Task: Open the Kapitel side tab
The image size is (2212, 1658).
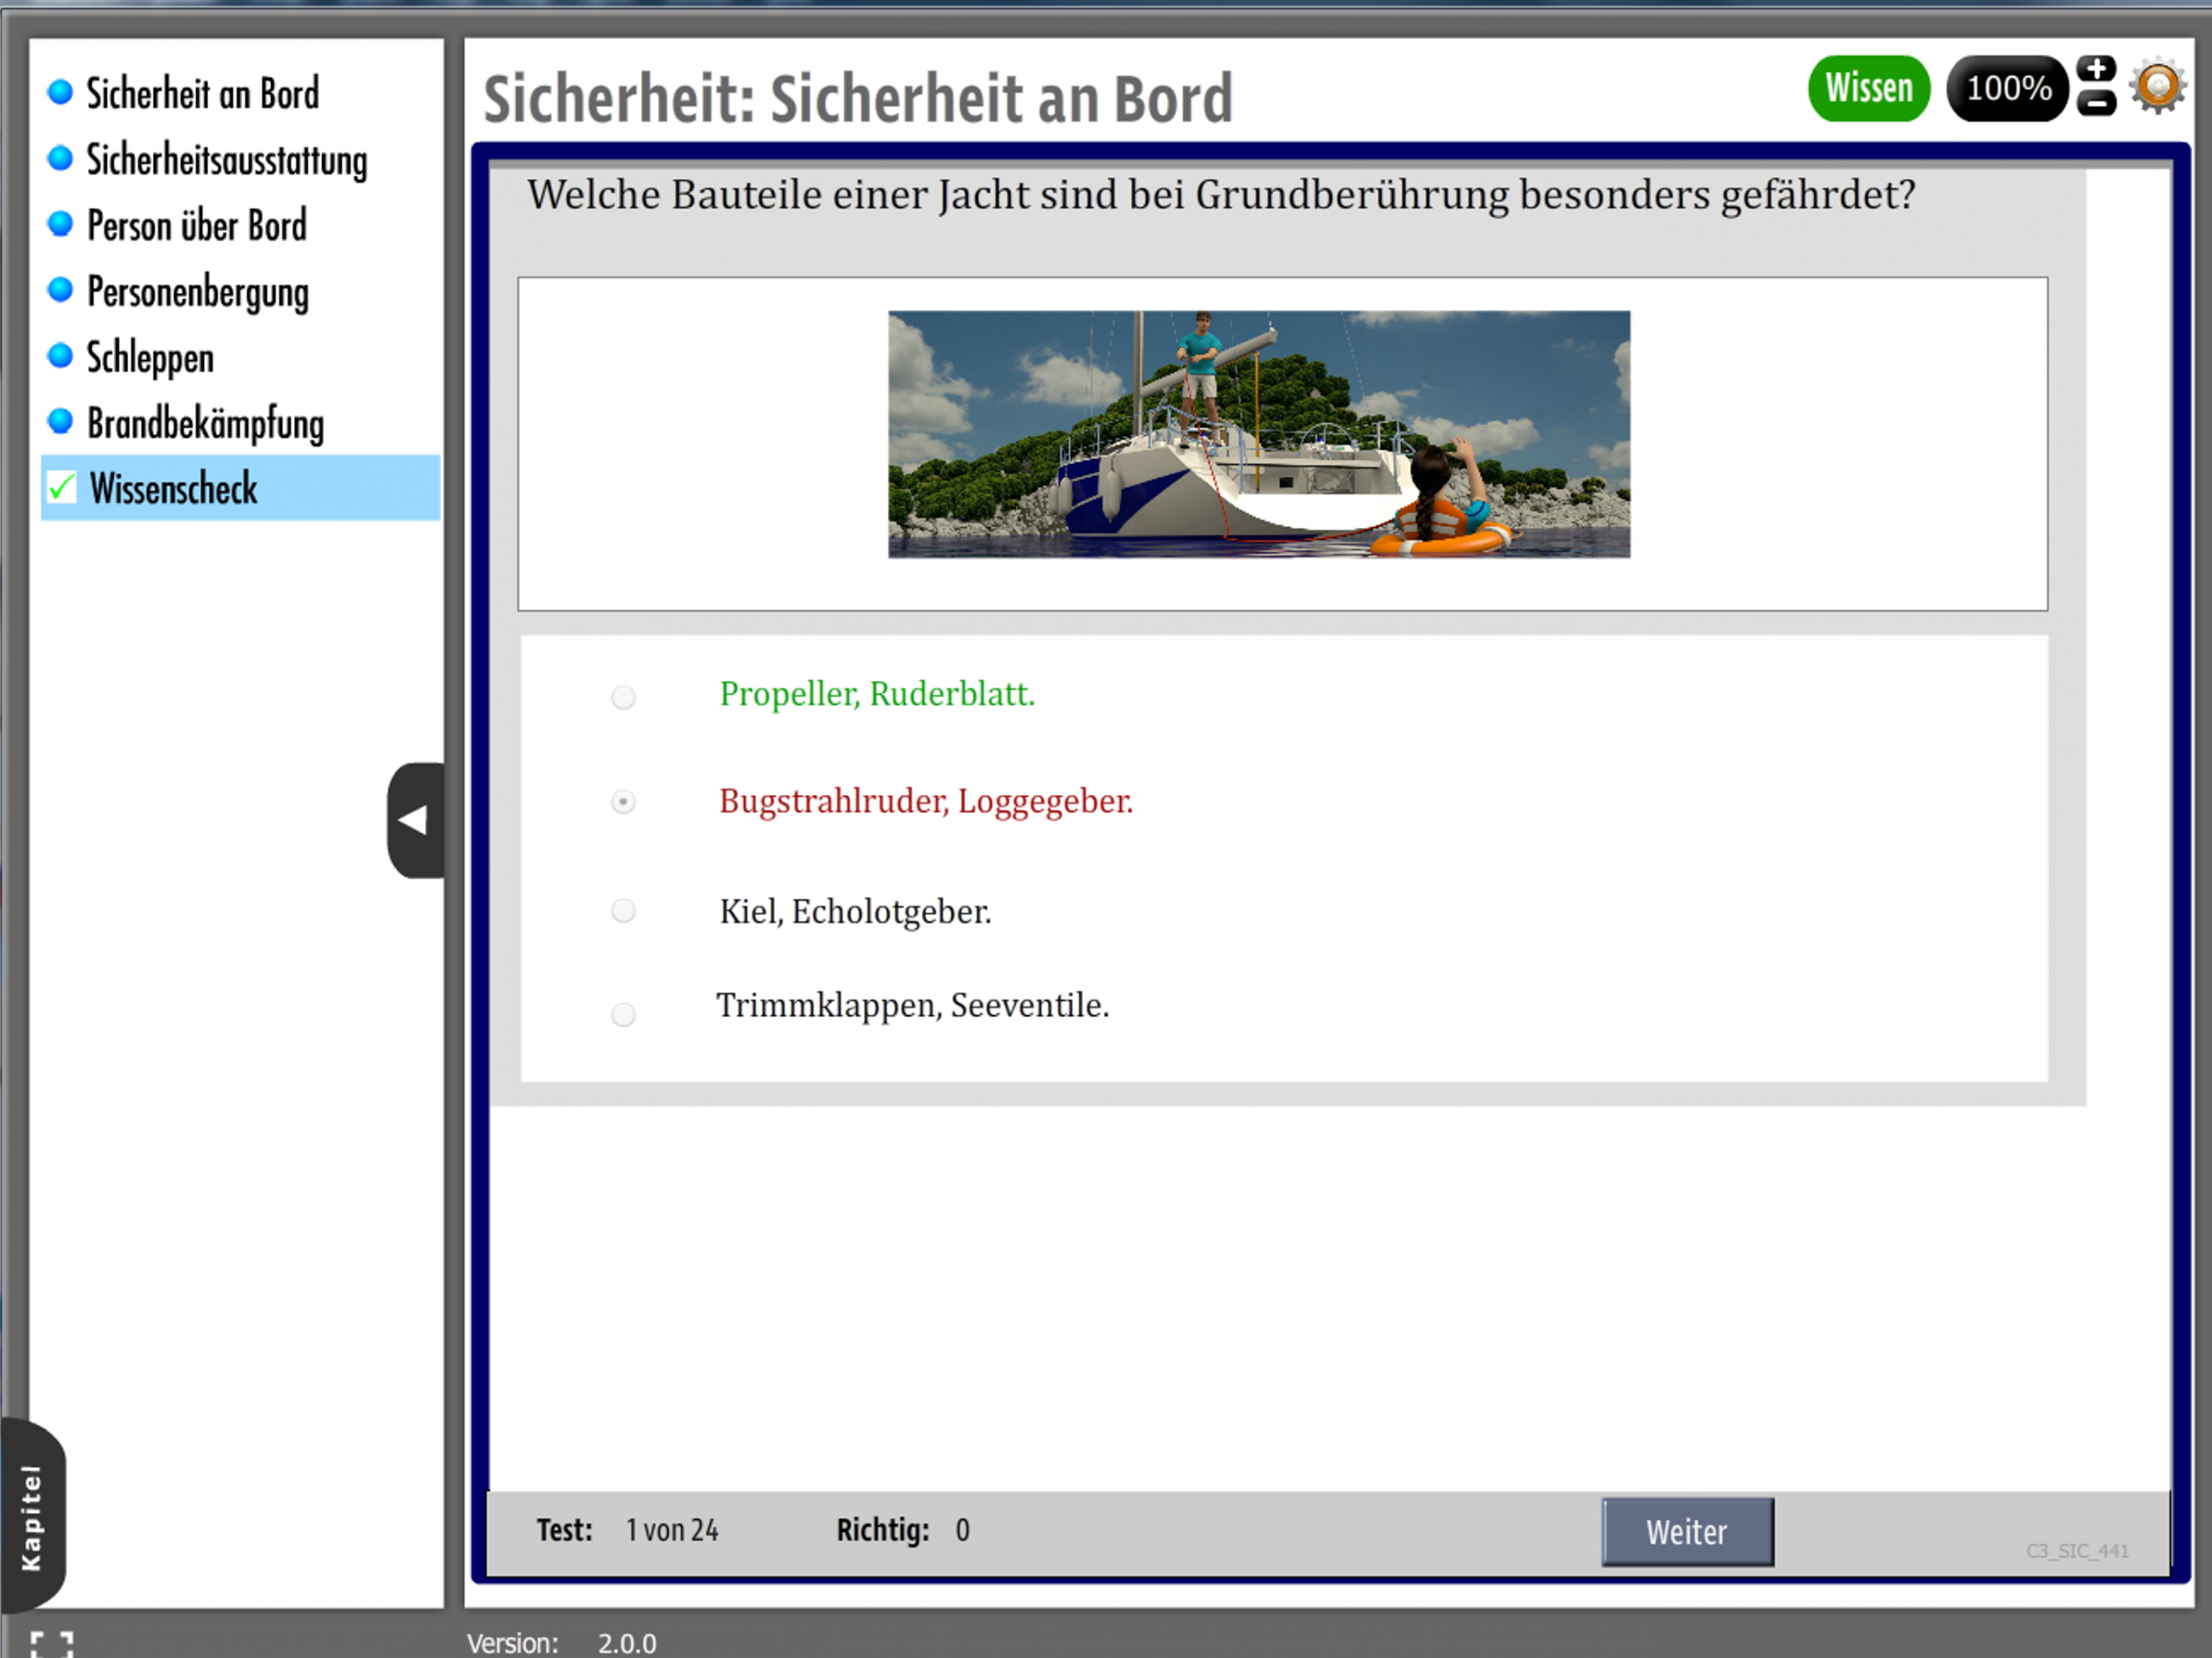Action: click(31, 1516)
